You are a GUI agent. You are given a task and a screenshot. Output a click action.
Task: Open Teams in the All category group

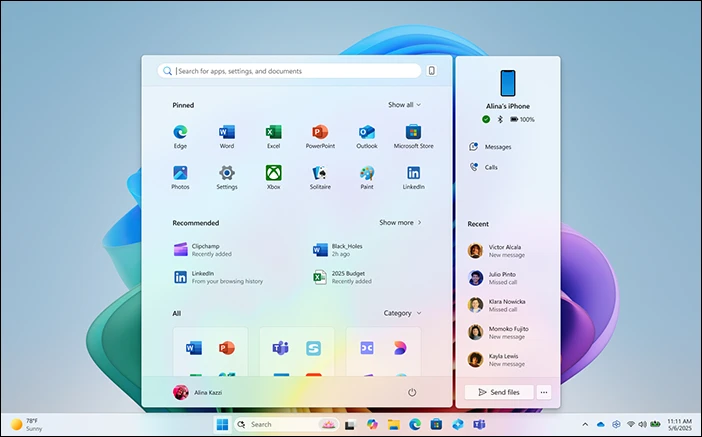tap(281, 348)
